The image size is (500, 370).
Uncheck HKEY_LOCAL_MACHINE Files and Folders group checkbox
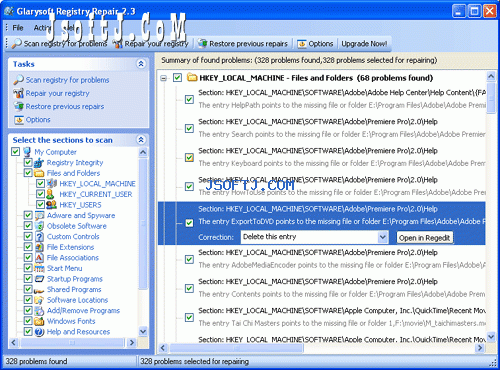tap(177, 78)
